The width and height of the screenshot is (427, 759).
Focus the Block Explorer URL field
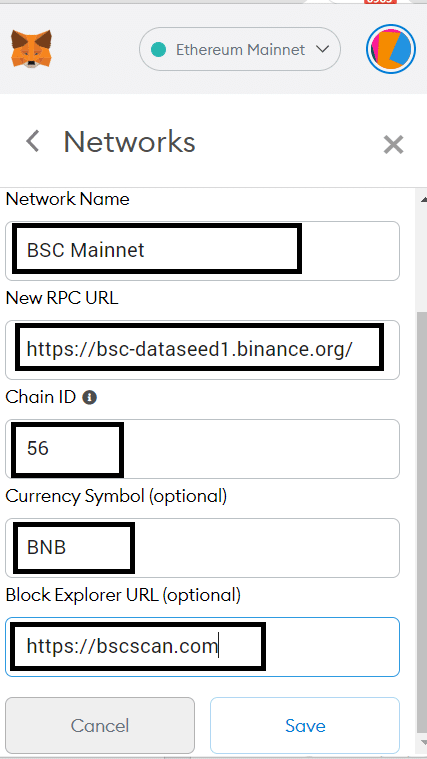(x=202, y=647)
